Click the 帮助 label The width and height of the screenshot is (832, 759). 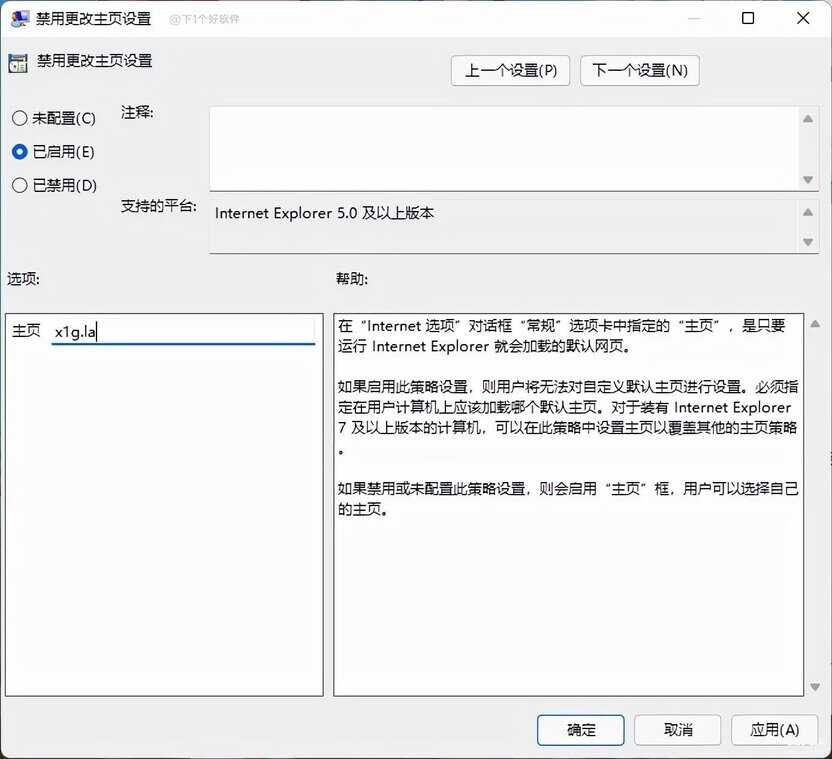point(352,279)
